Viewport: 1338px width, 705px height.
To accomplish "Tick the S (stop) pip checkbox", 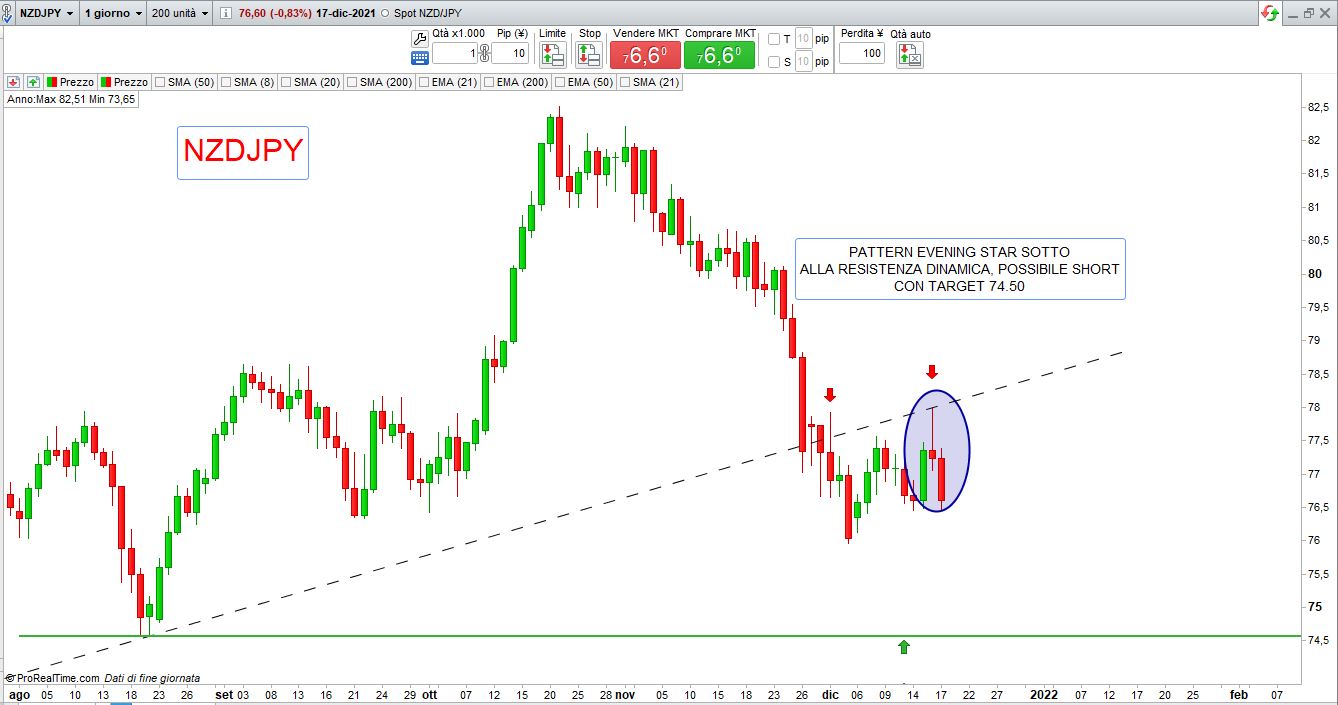I will click(773, 62).
